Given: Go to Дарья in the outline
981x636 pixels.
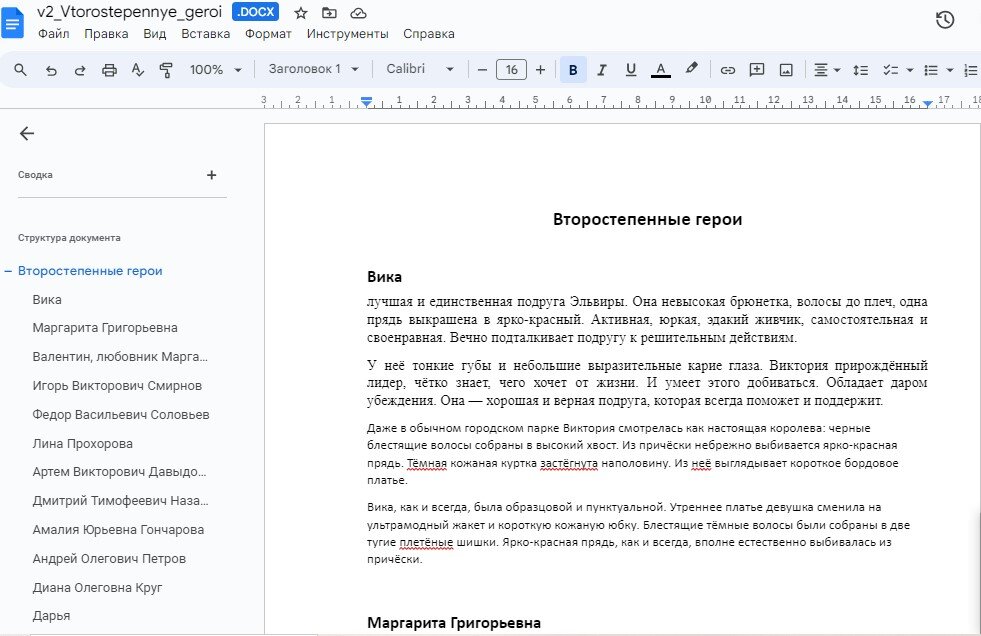Looking at the screenshot, I should [x=51, y=616].
